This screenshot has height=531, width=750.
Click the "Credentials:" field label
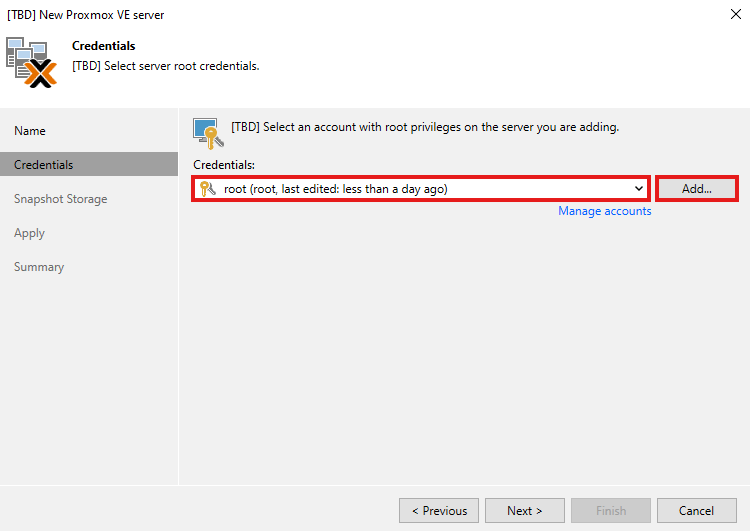click(x=223, y=164)
